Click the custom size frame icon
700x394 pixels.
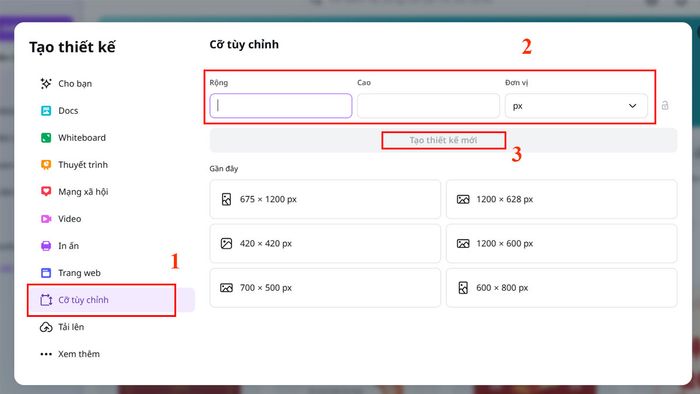coord(46,300)
